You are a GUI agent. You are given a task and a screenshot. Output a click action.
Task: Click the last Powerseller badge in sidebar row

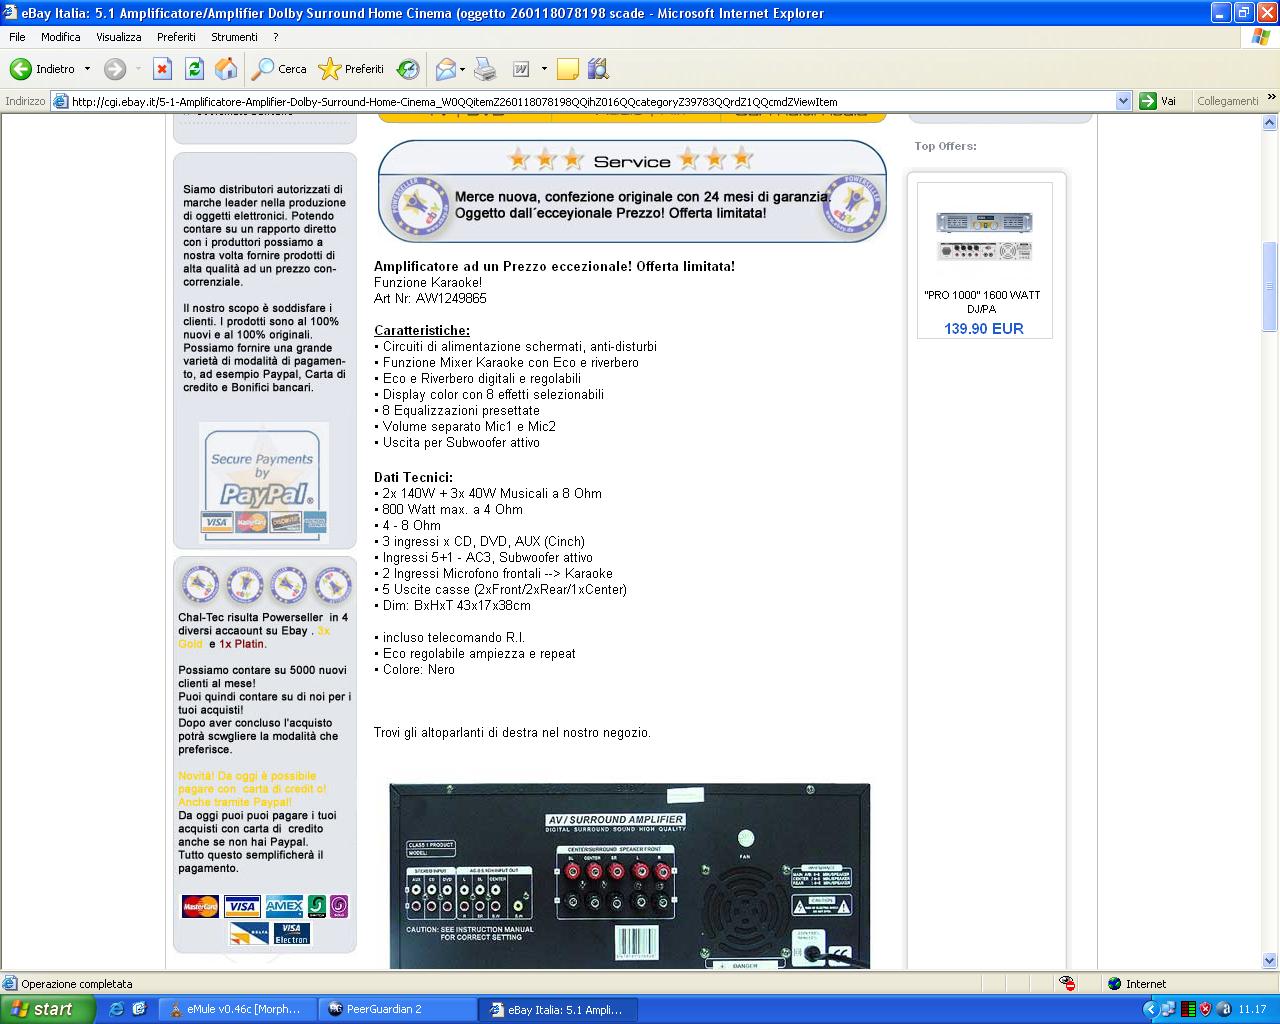tap(332, 585)
